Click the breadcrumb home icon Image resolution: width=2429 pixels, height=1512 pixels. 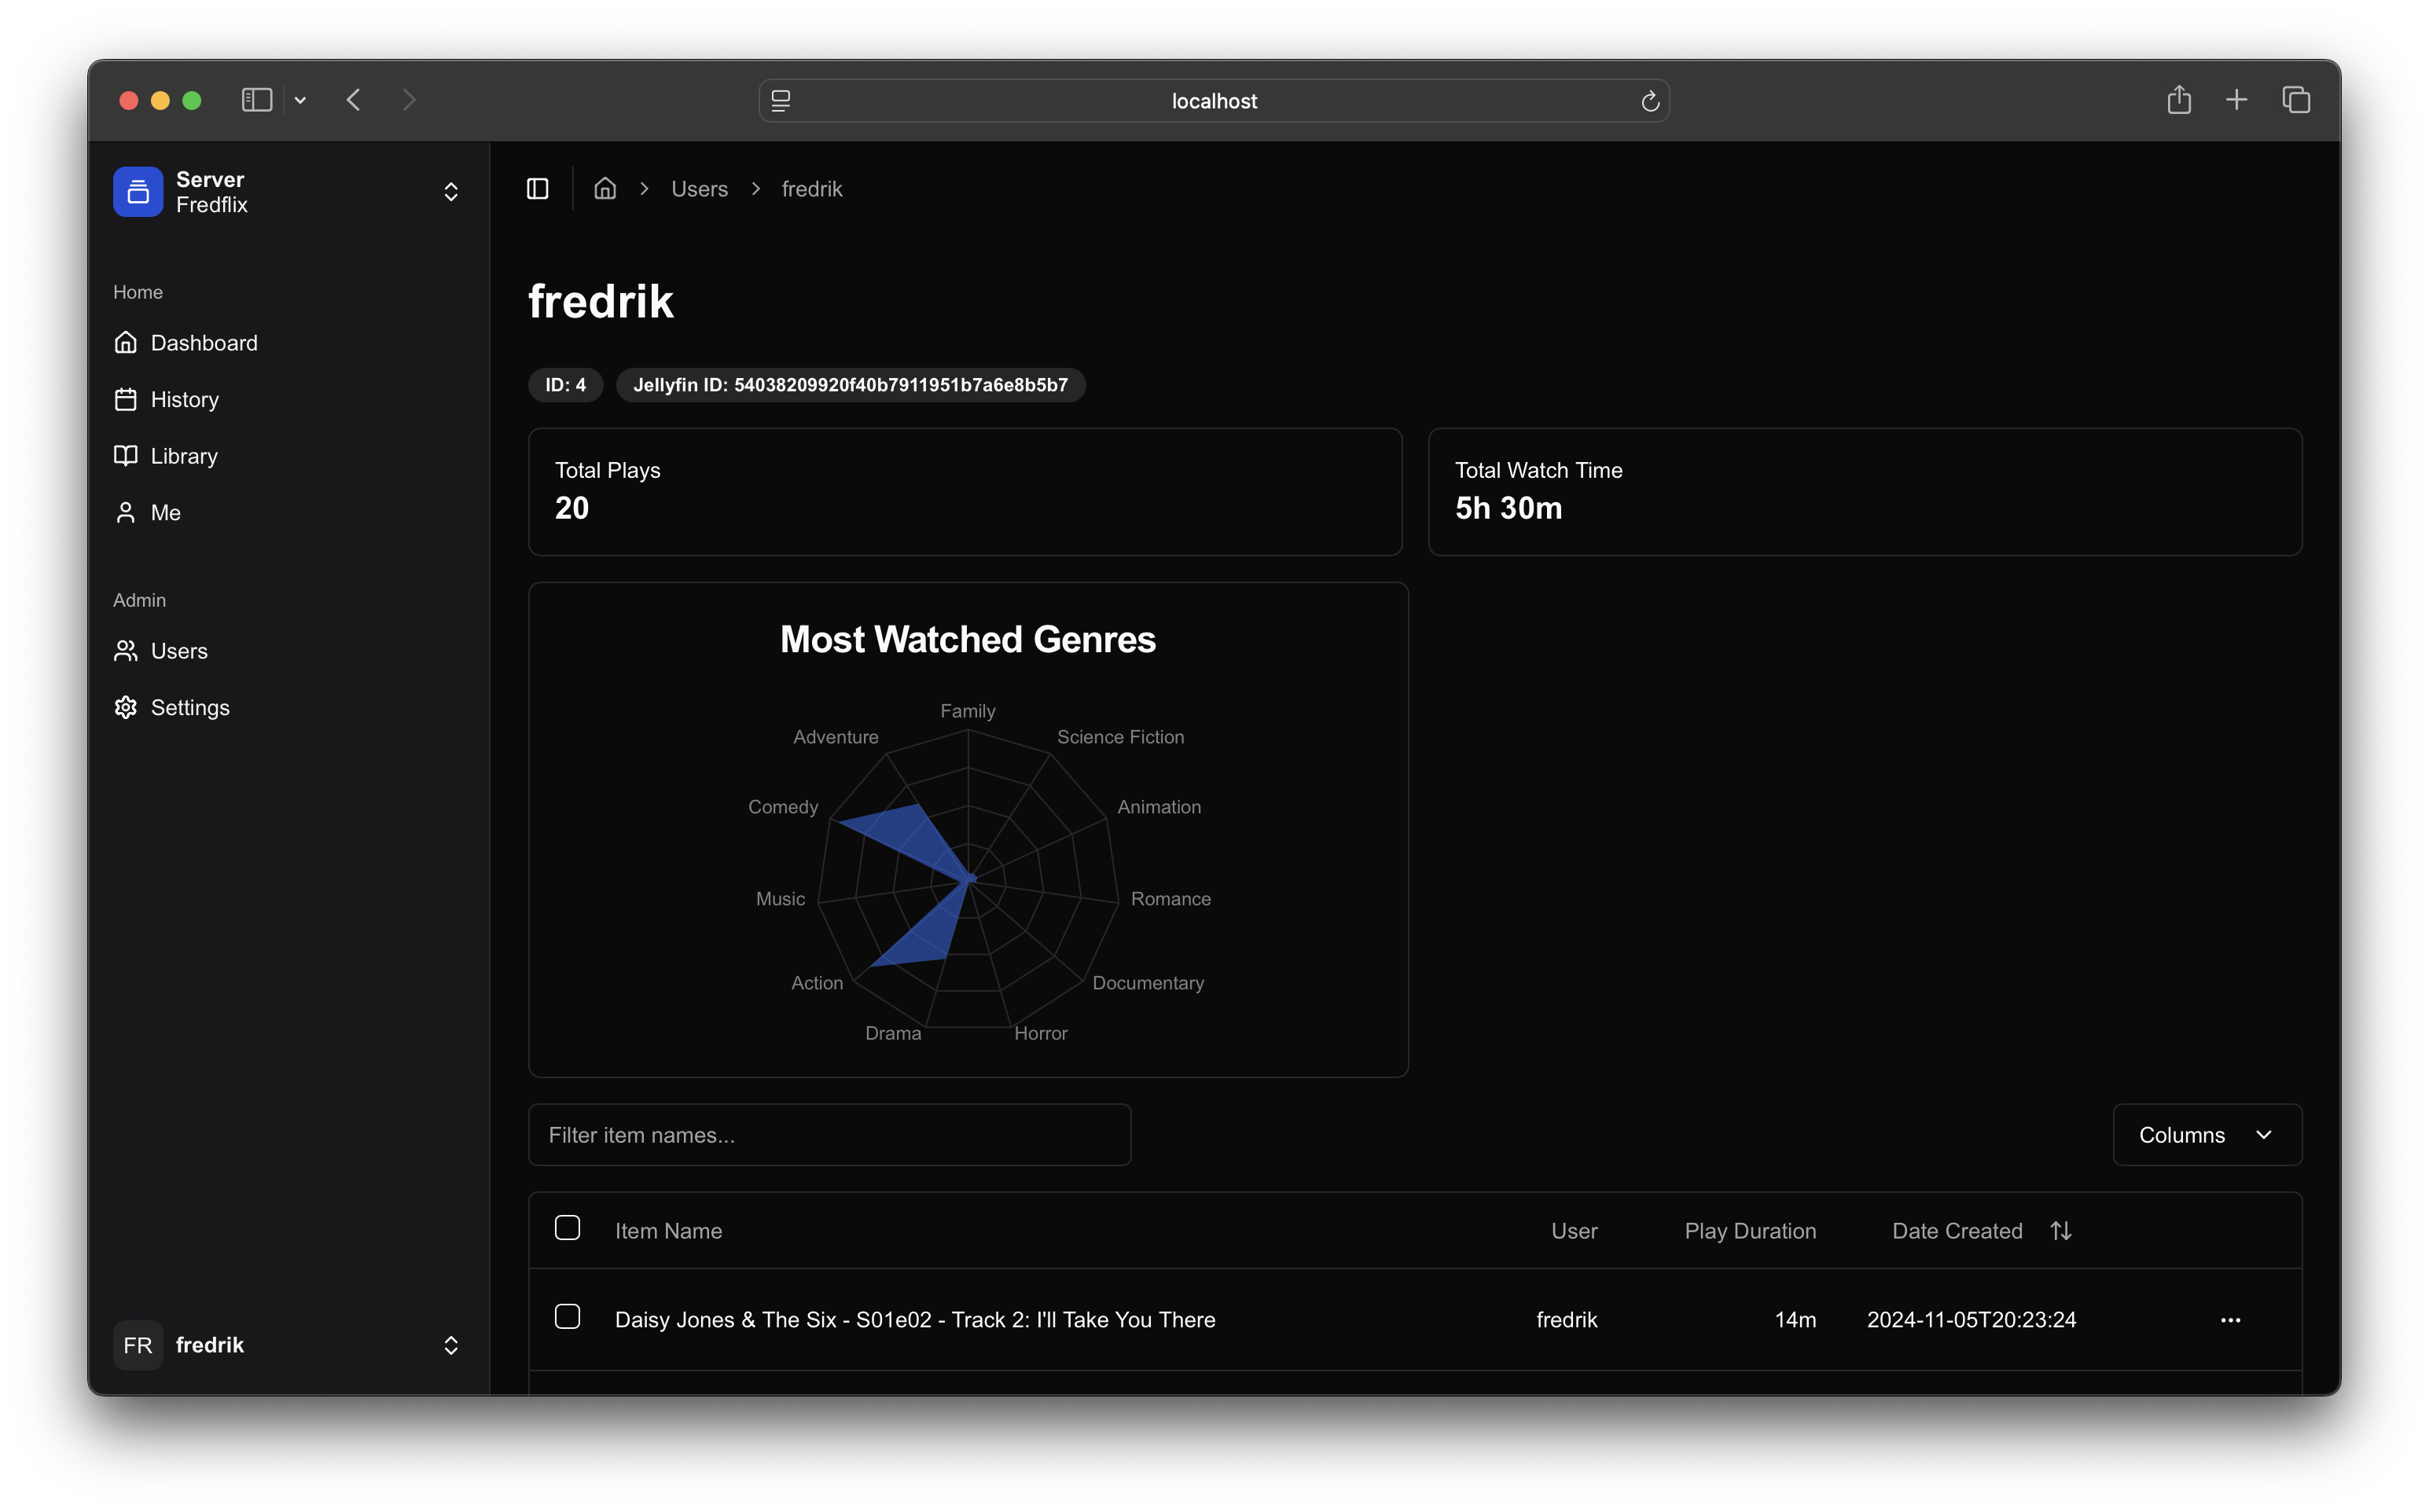coord(605,189)
